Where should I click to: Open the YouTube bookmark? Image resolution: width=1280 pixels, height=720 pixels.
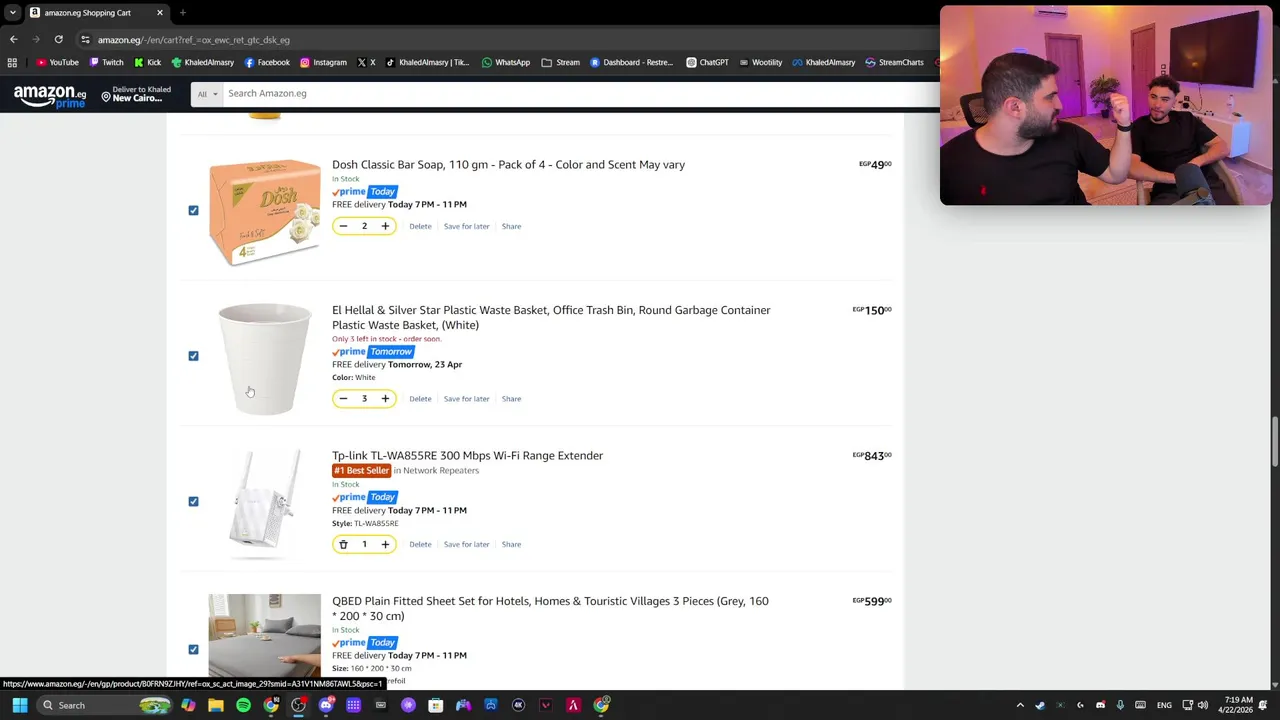[57, 62]
